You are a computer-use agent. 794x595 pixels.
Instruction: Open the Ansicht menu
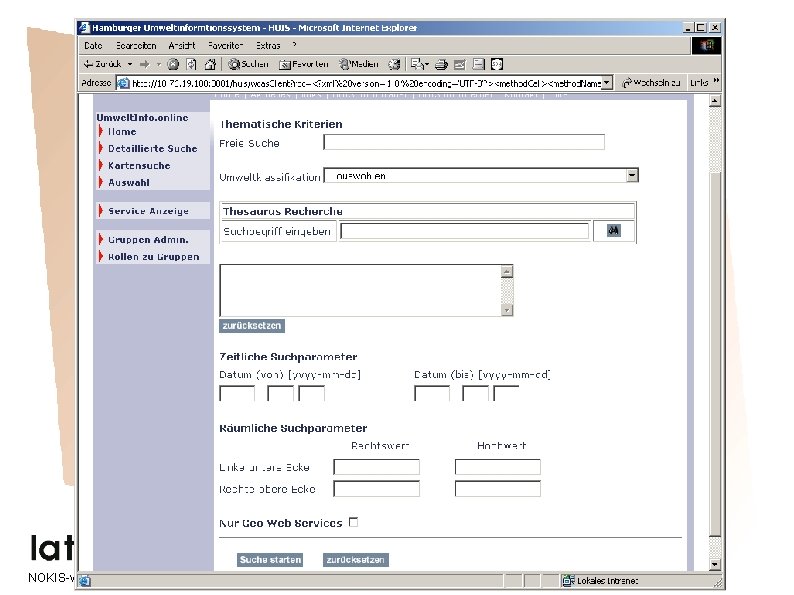click(182, 46)
